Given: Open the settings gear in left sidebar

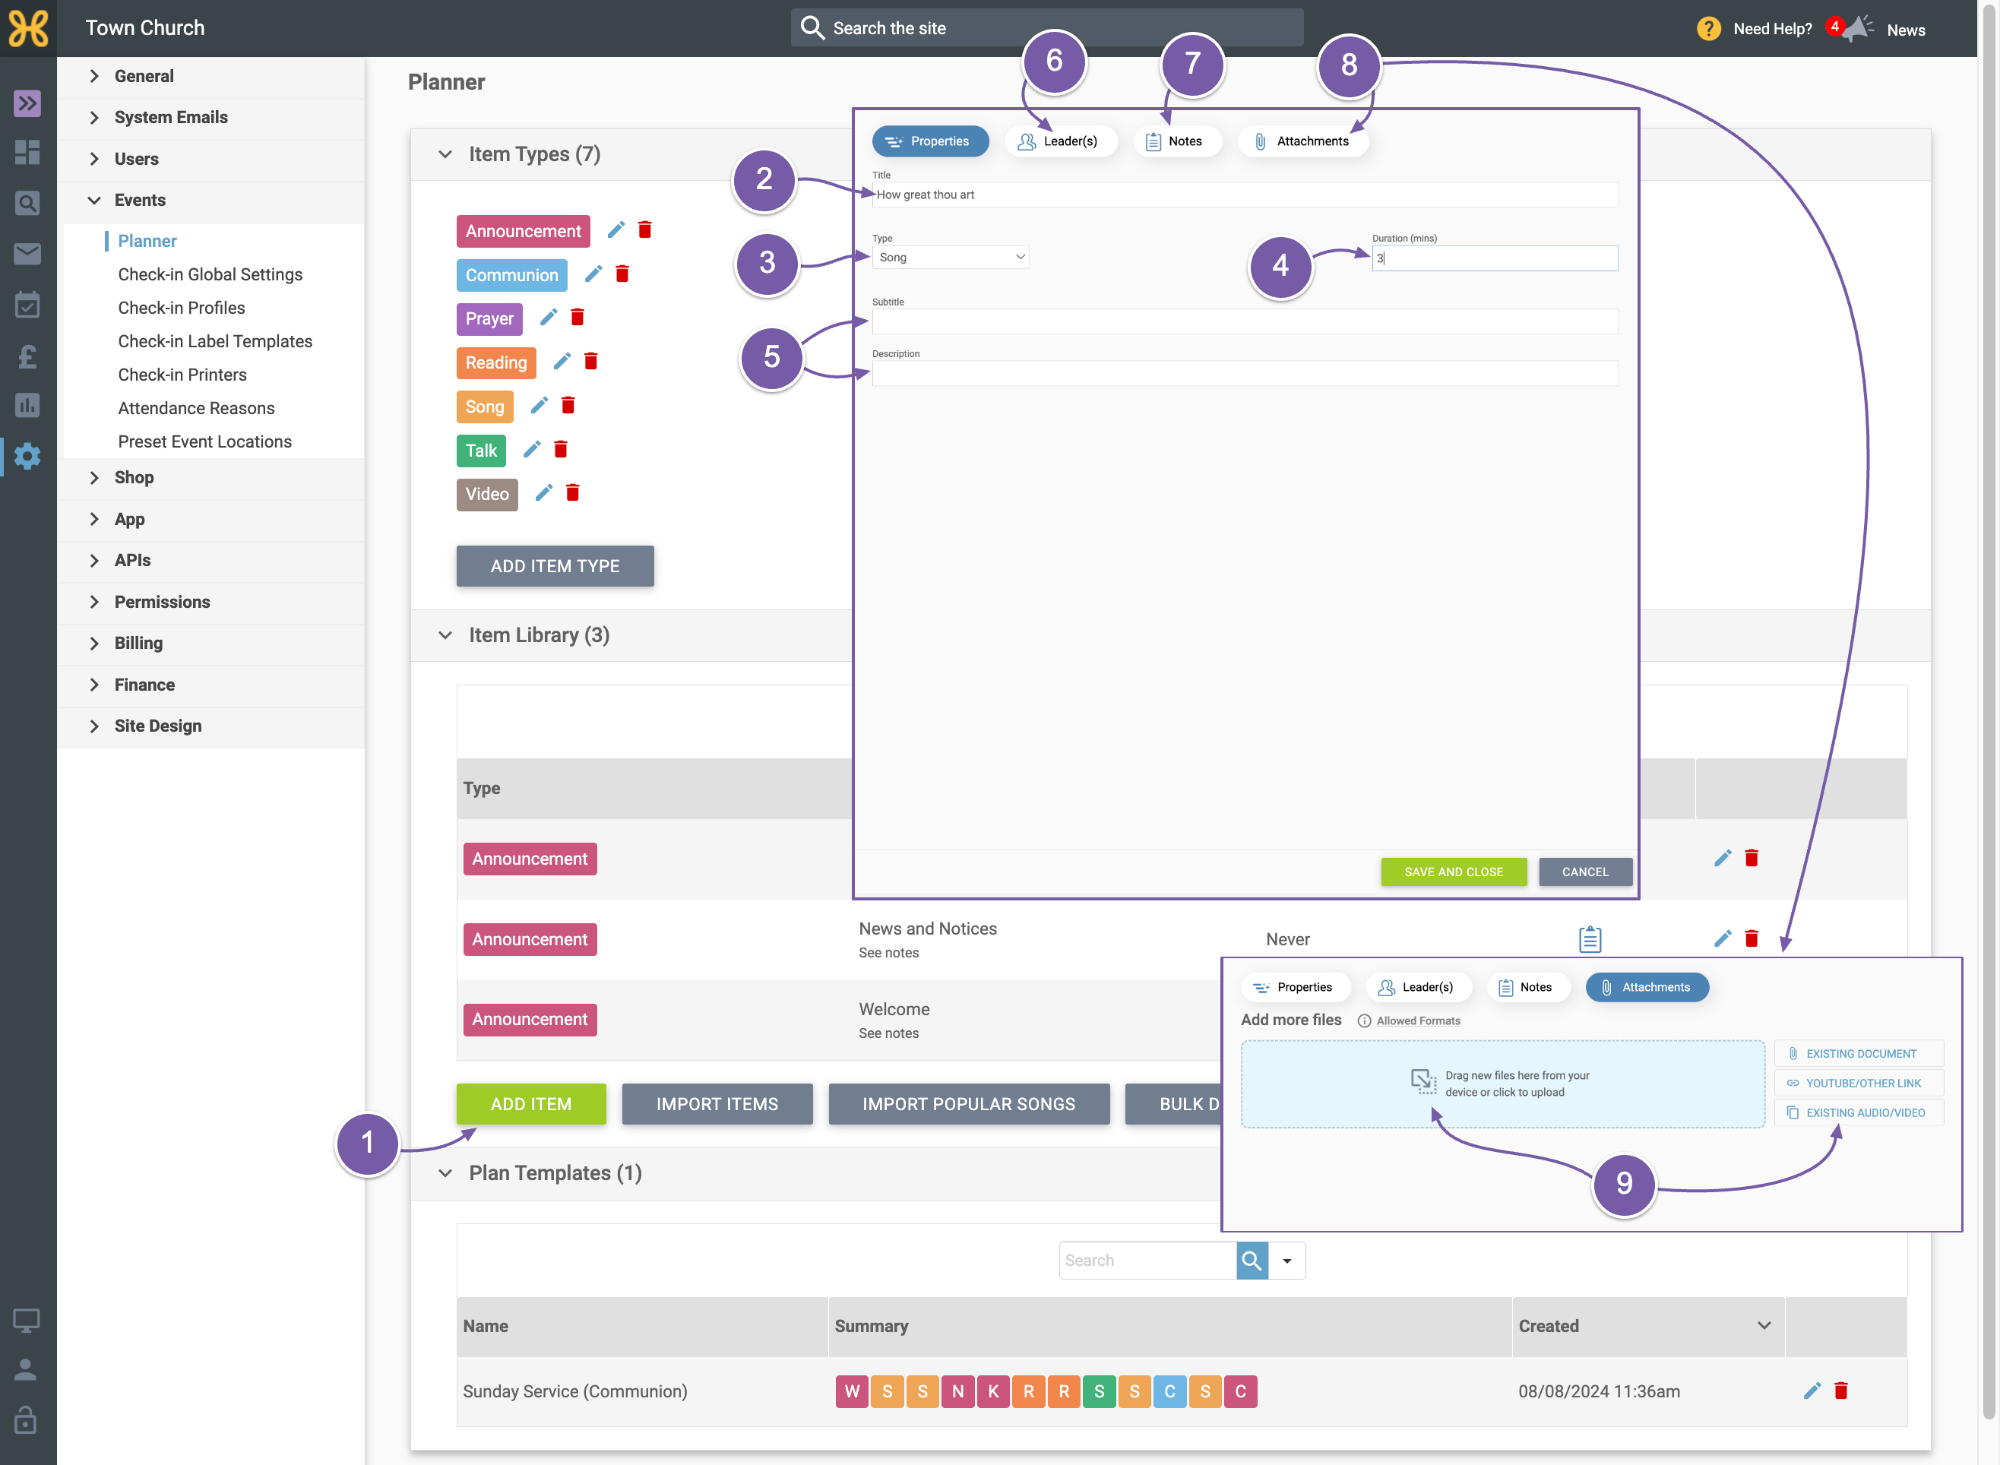Looking at the screenshot, I should [27, 456].
